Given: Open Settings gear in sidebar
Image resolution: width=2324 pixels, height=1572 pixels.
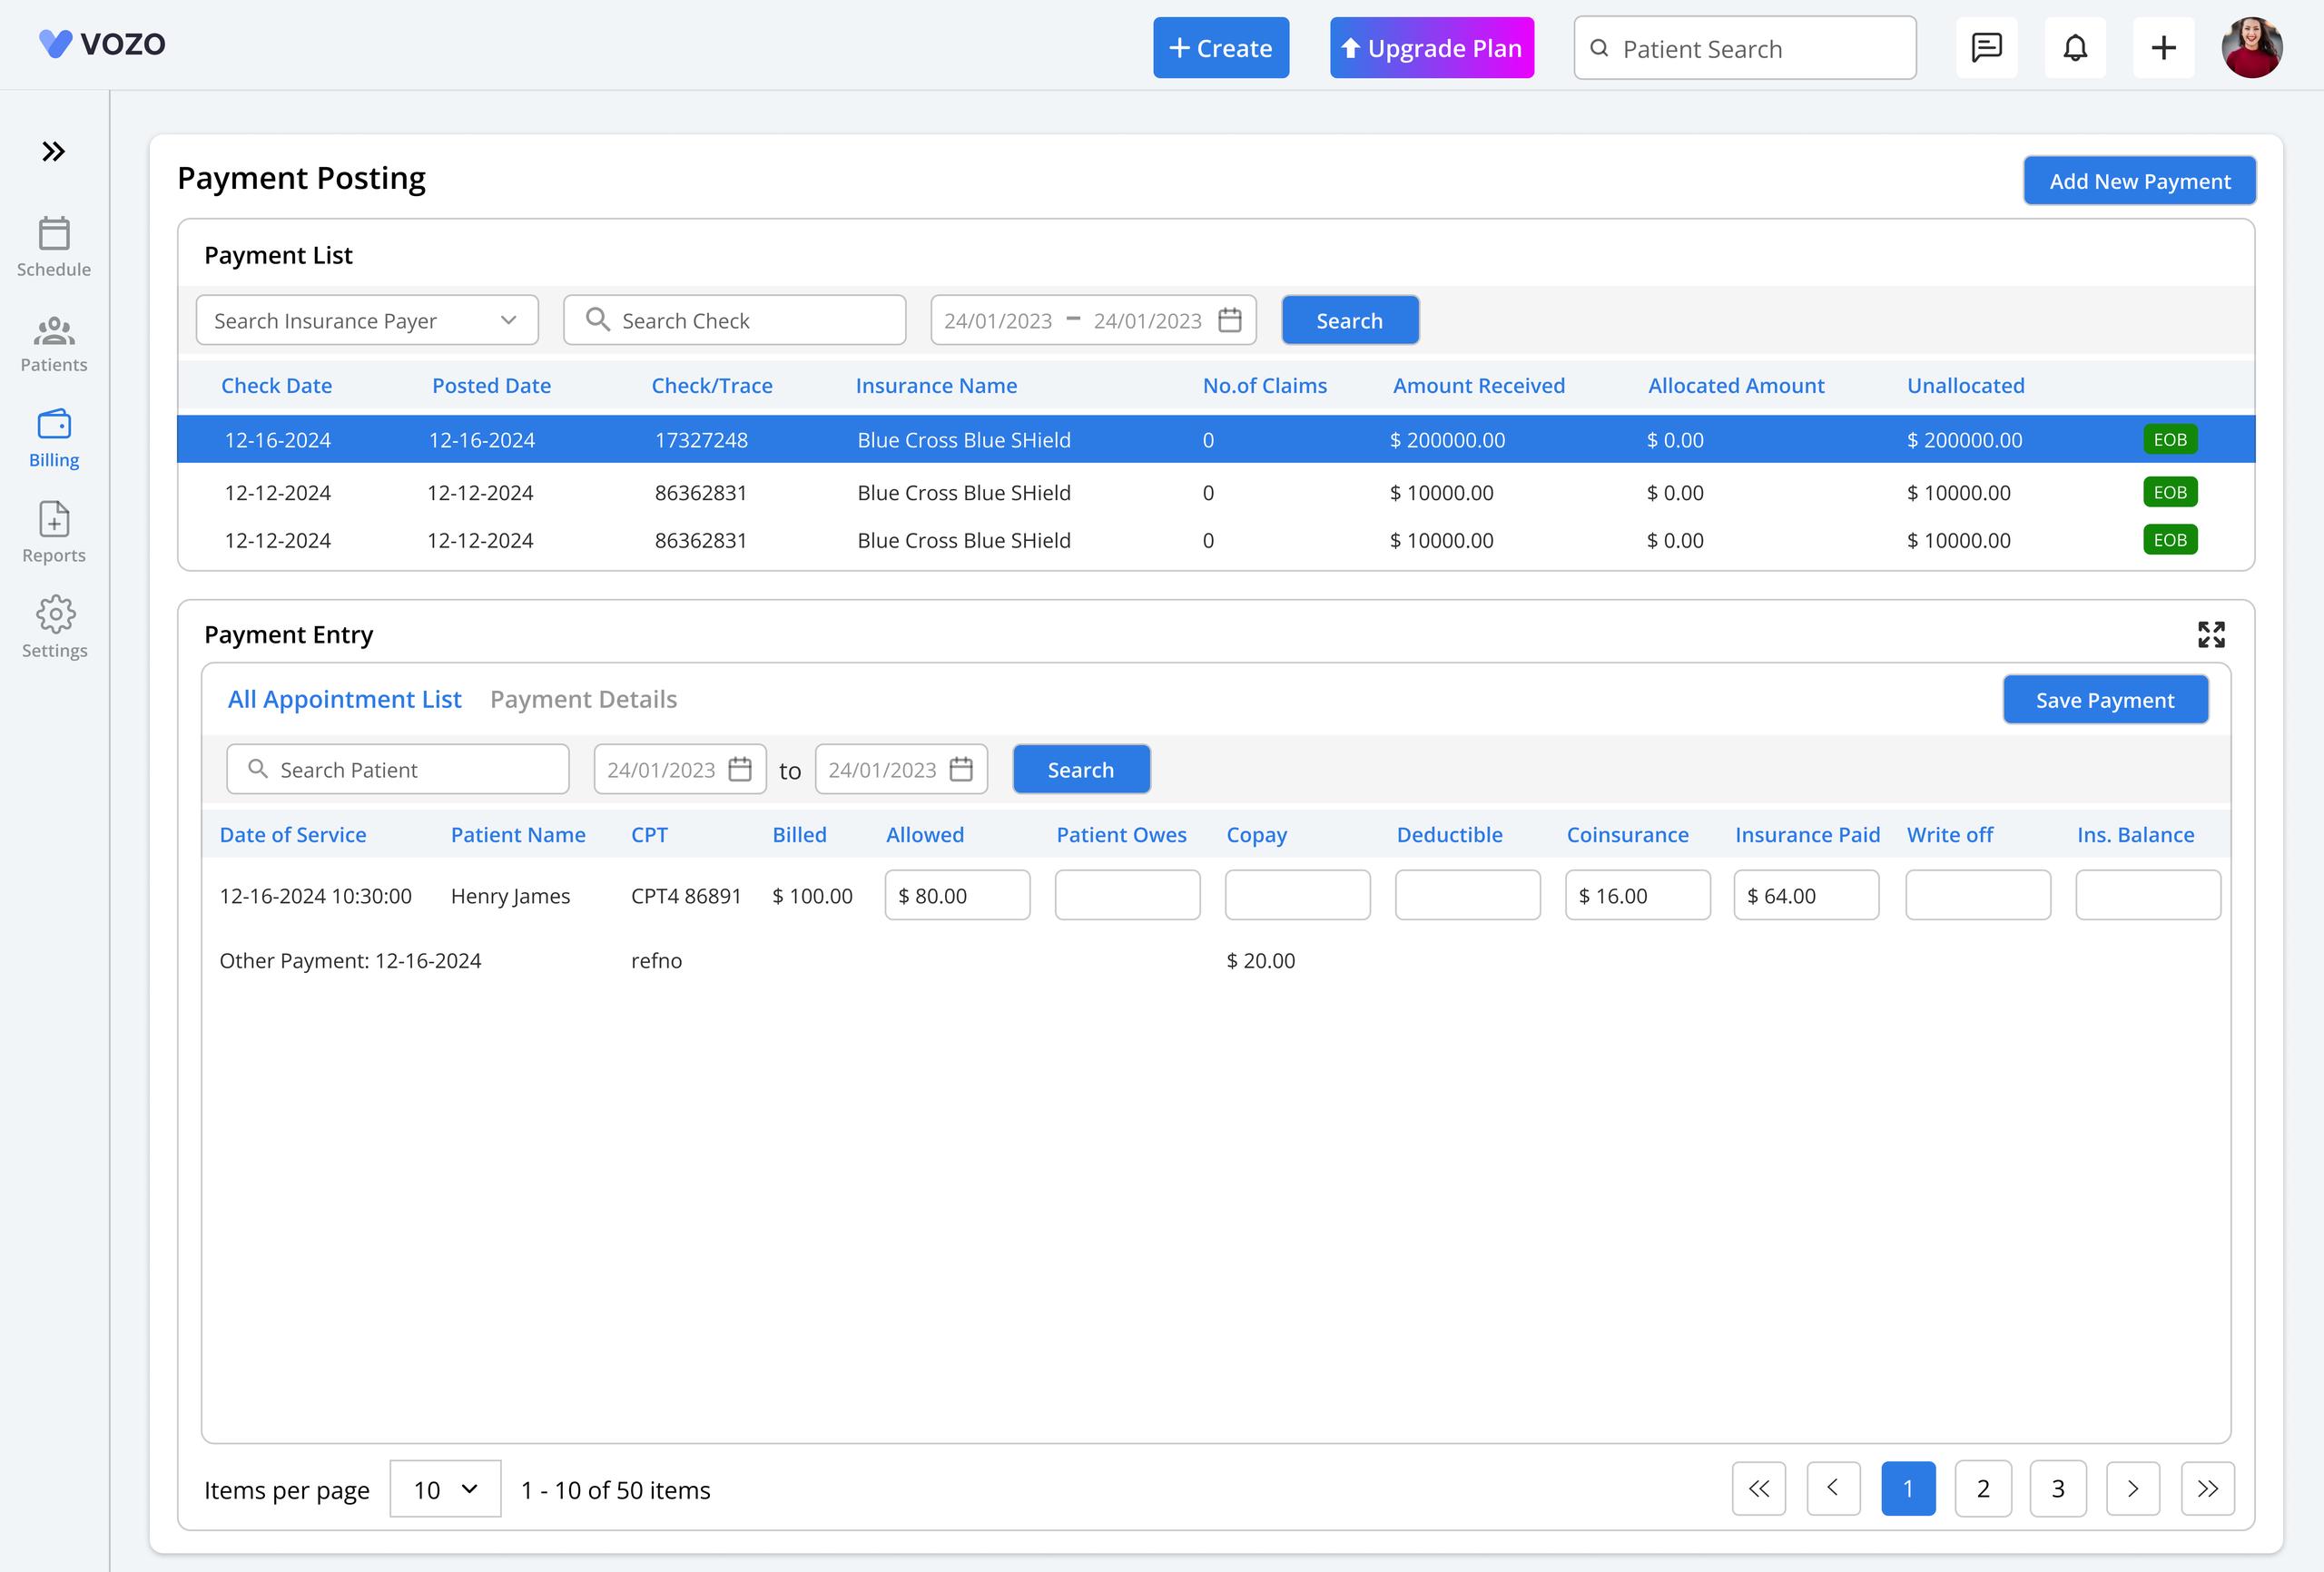Looking at the screenshot, I should pyautogui.click(x=54, y=627).
